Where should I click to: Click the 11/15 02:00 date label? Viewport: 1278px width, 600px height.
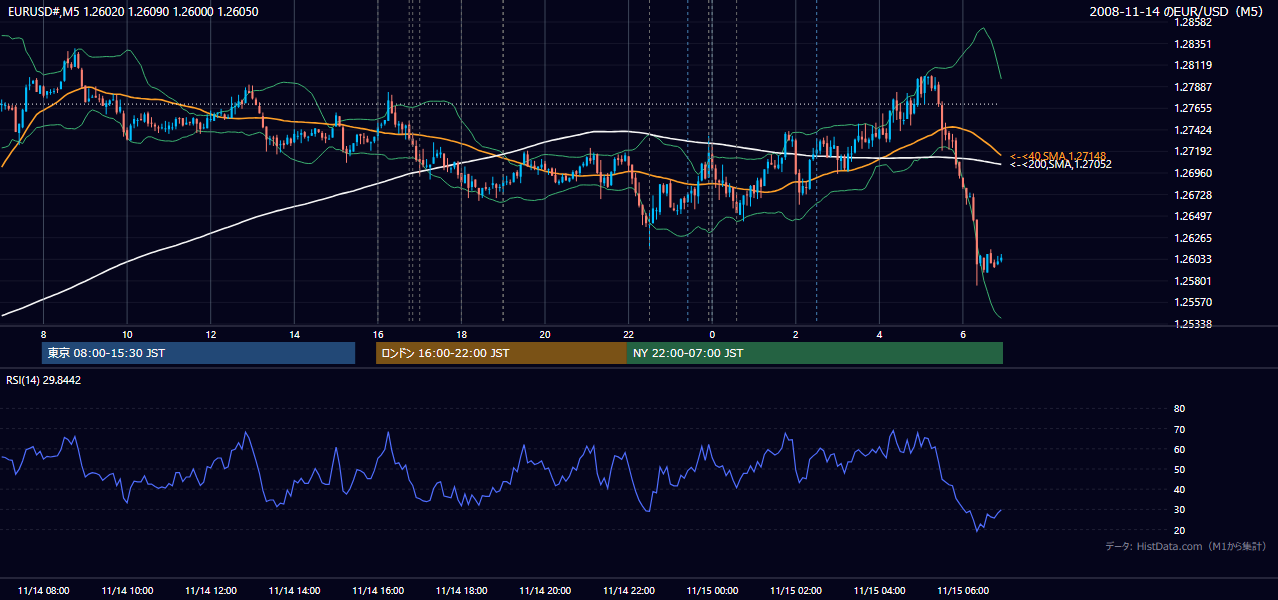pos(795,591)
